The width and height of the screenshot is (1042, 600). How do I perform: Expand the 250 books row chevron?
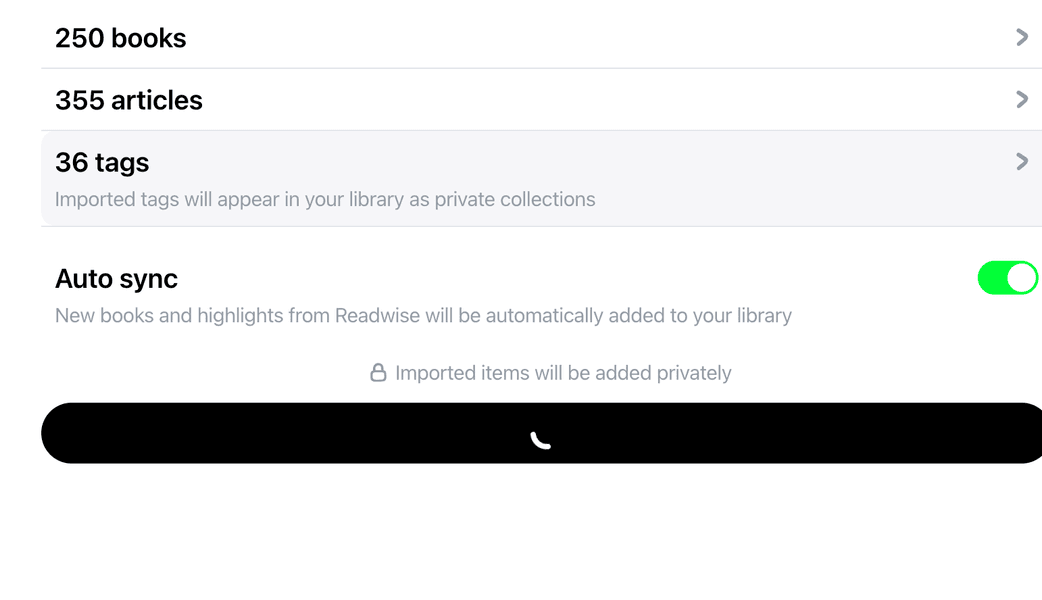click(x=1021, y=37)
